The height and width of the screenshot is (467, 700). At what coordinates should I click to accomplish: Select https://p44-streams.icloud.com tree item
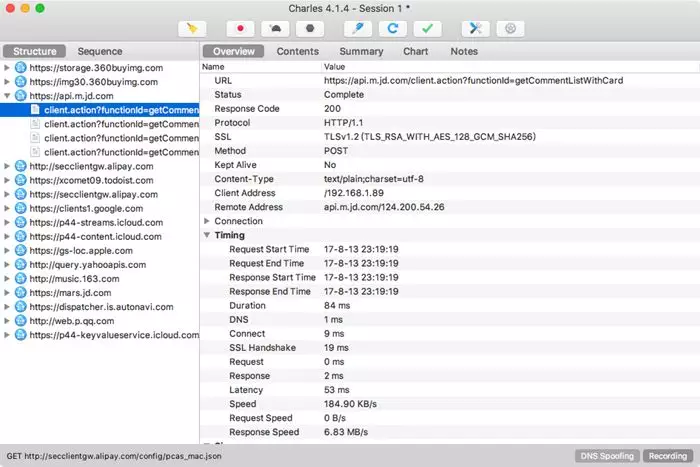(x=96, y=222)
